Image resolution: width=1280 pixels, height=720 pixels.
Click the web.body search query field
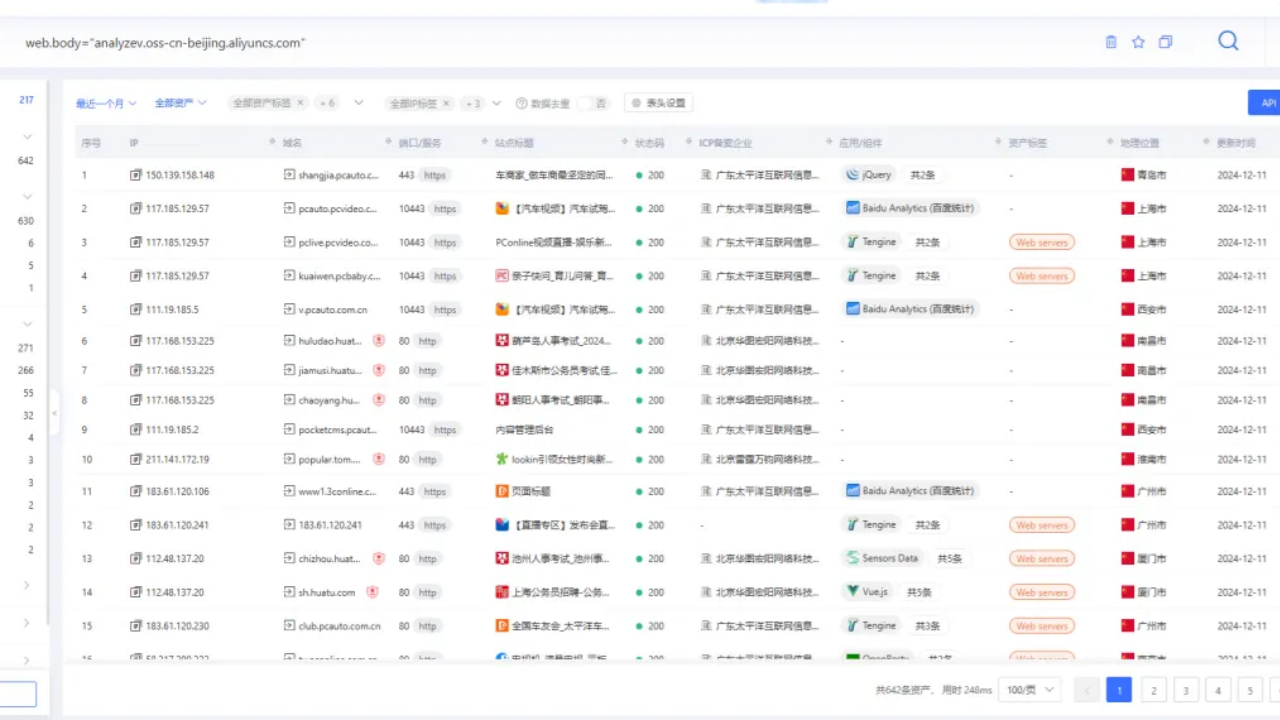click(x=550, y=43)
